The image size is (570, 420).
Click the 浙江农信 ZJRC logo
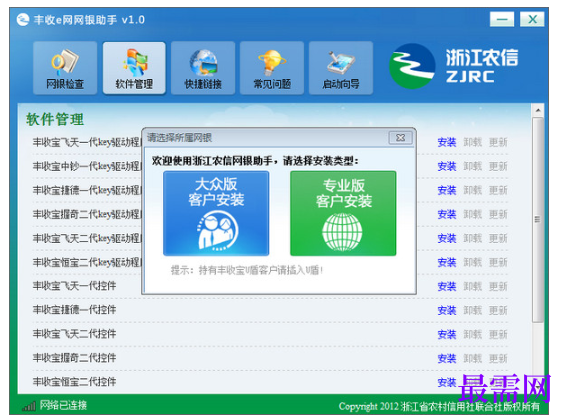point(453,66)
